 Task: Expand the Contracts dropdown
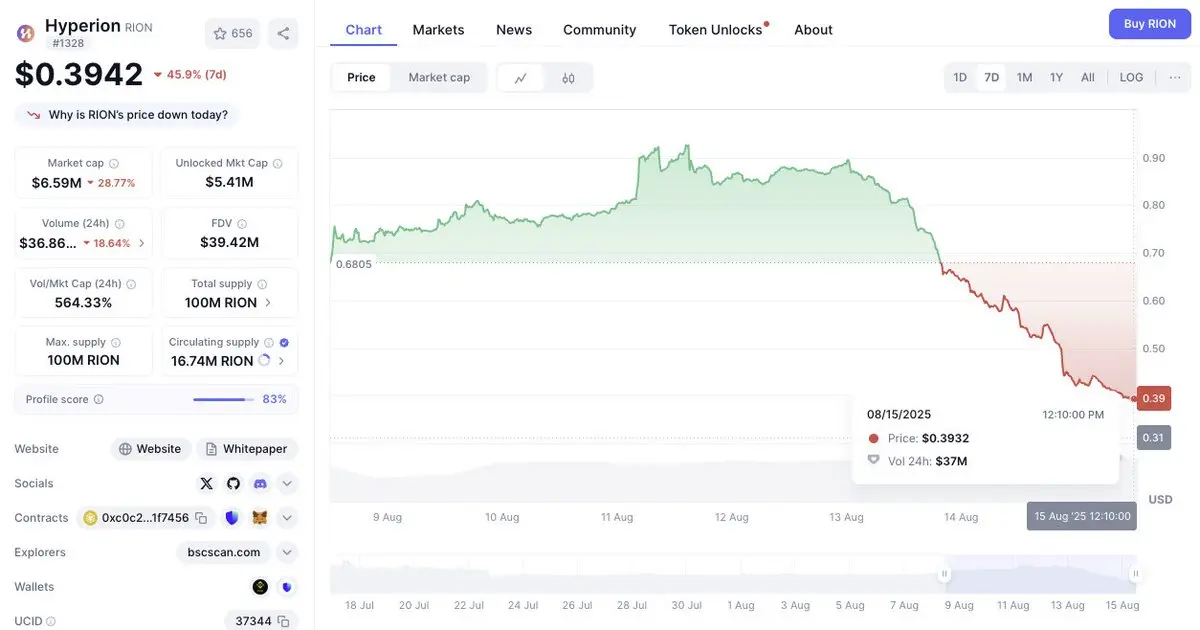pos(287,518)
